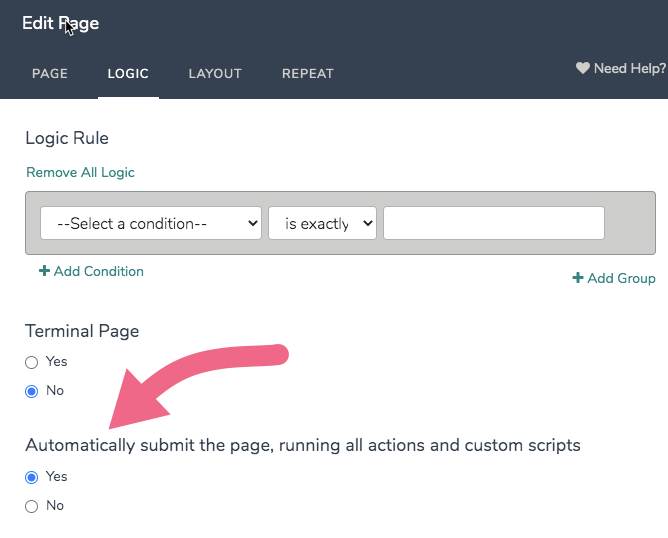This screenshot has height=538, width=668.
Task: Click the condition value text field
Action: click(x=494, y=223)
